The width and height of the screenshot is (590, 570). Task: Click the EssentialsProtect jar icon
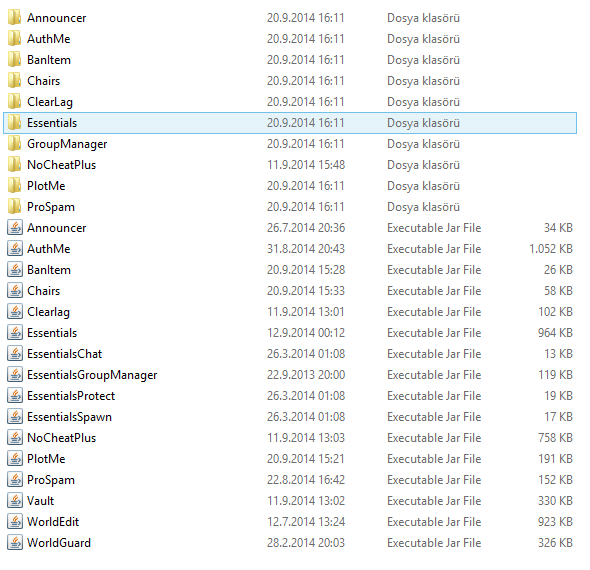pyautogui.click(x=15, y=396)
